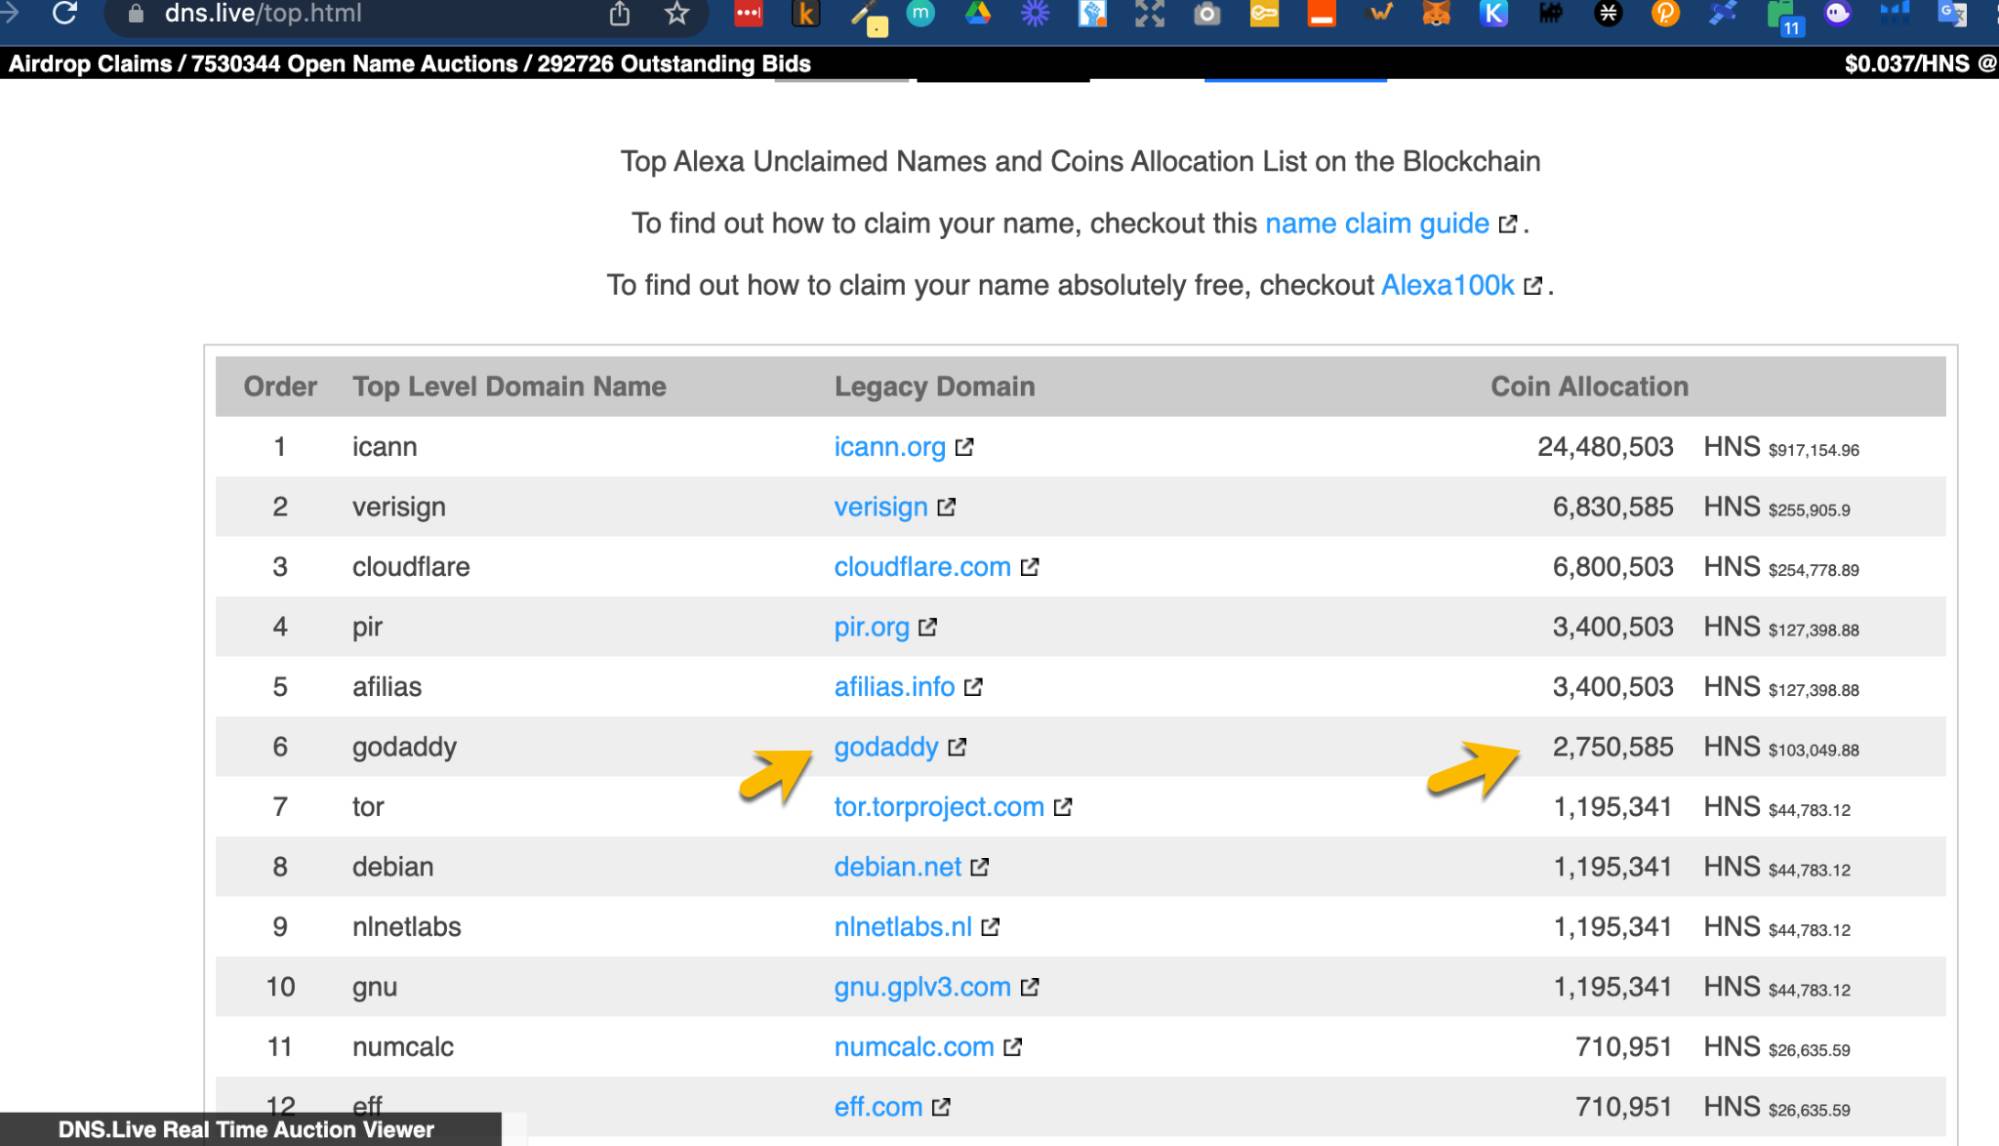Screen dimensions: 1999x1146
Task: Open the Google Drive extension
Action: click(978, 13)
